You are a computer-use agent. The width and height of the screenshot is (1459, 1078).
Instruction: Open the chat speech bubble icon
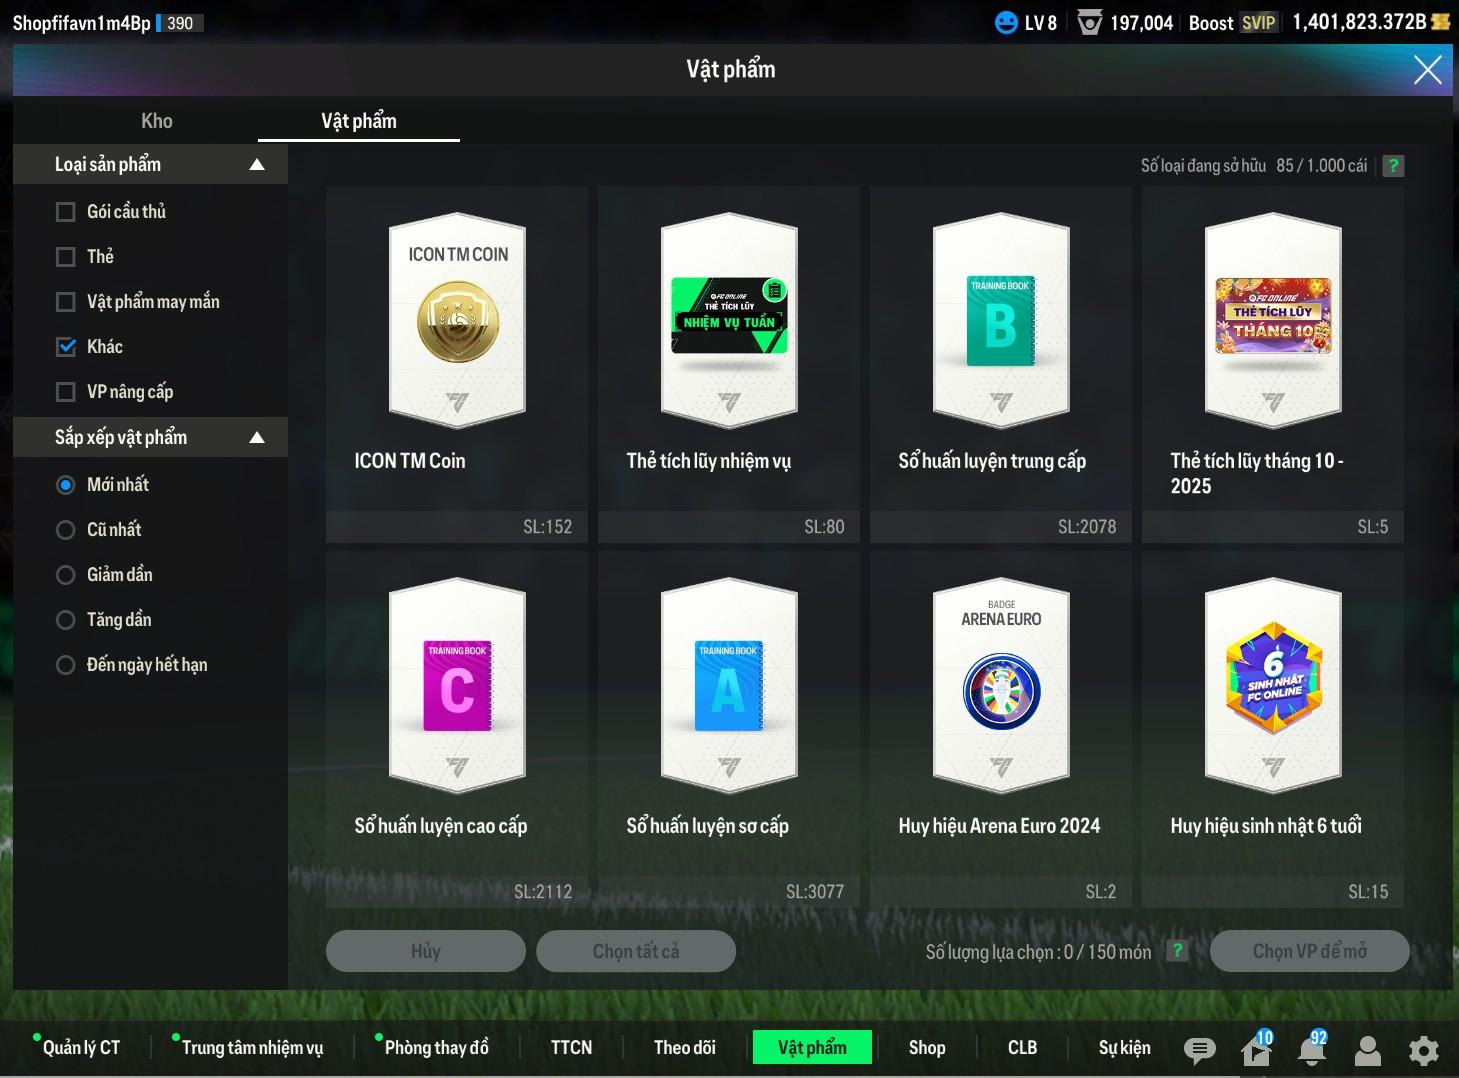[1199, 1049]
